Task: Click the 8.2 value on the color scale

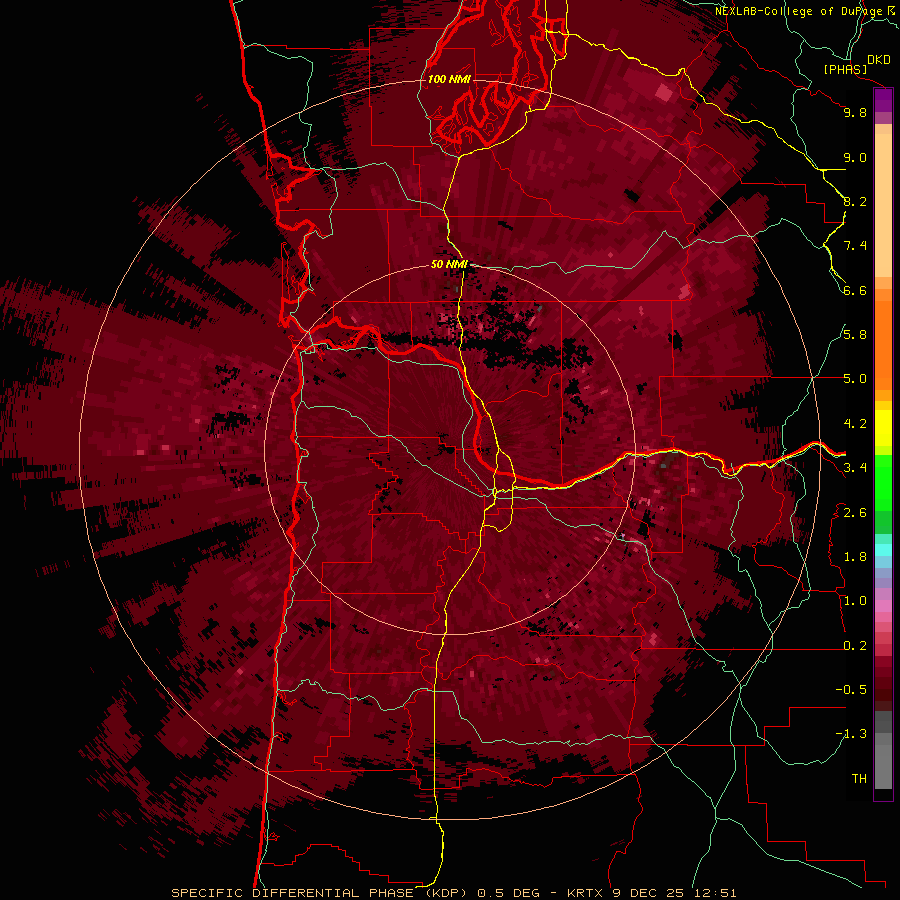Action: (x=855, y=201)
